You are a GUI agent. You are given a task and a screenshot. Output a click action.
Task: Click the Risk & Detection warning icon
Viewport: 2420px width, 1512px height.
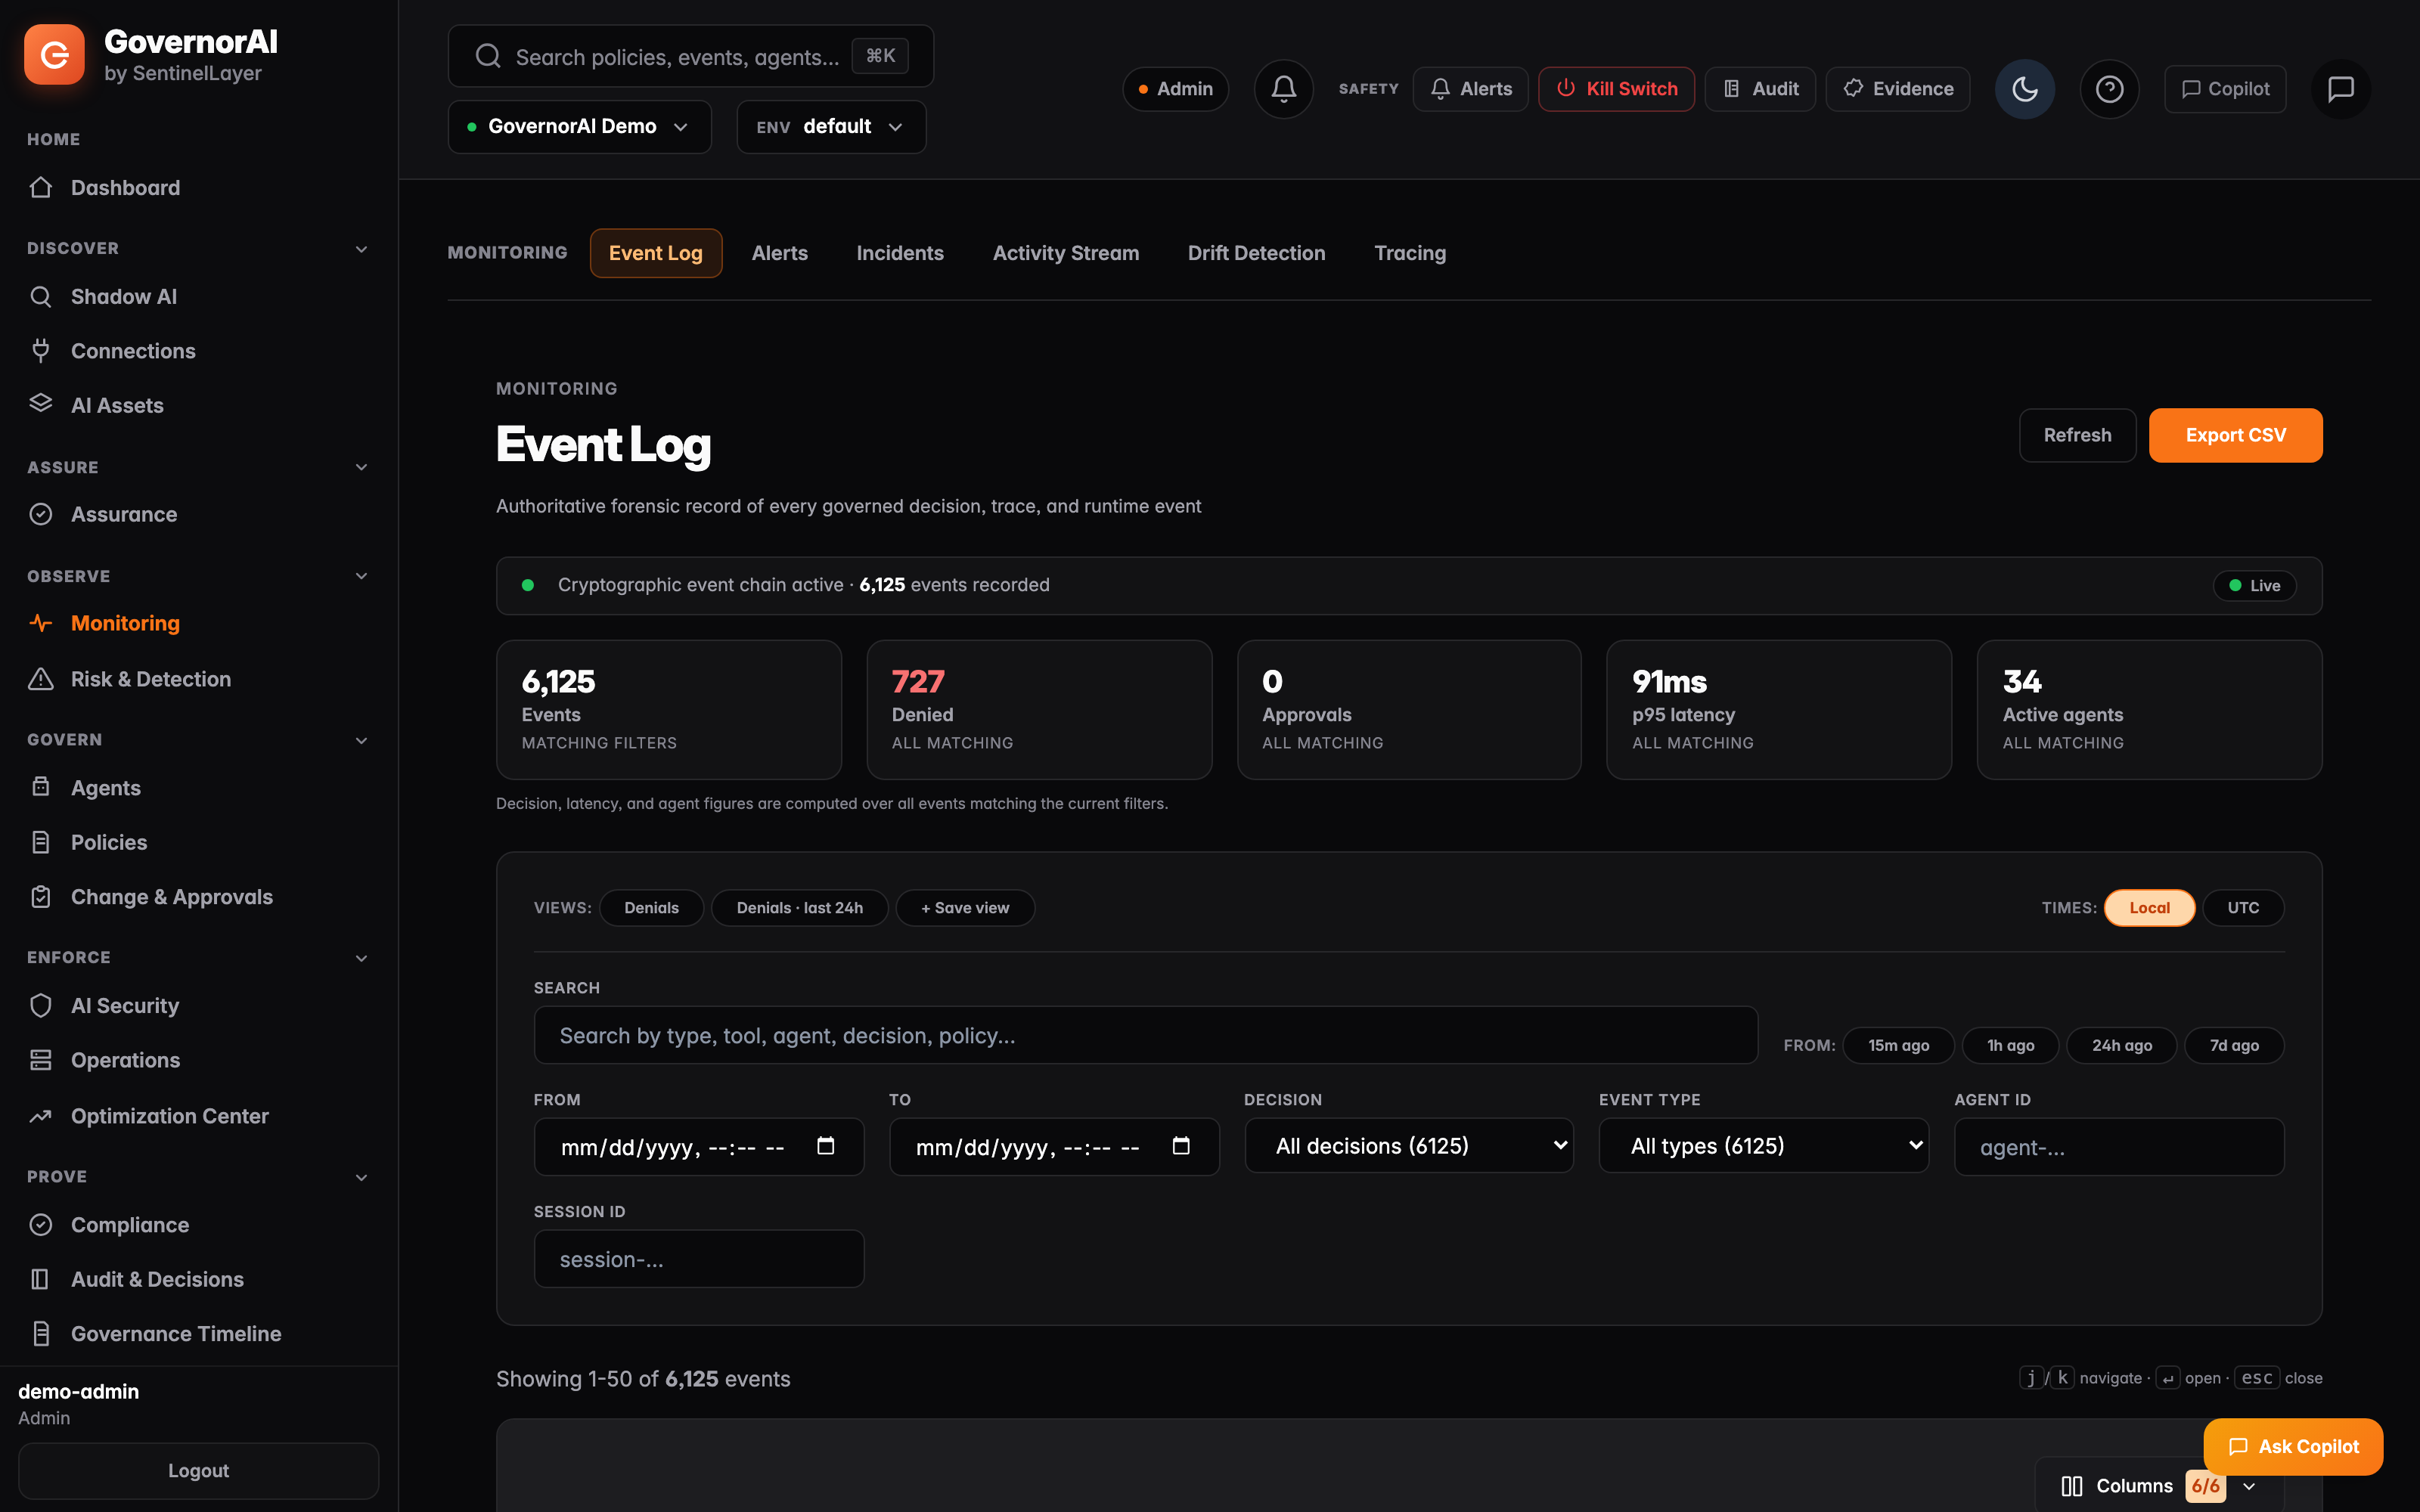point(41,679)
